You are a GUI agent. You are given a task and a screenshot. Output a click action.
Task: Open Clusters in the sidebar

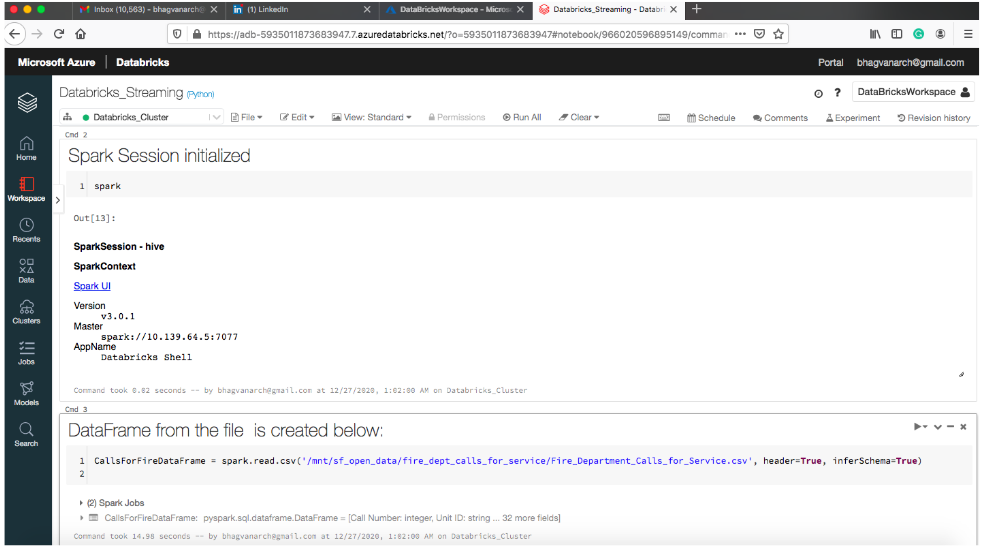coord(26,312)
